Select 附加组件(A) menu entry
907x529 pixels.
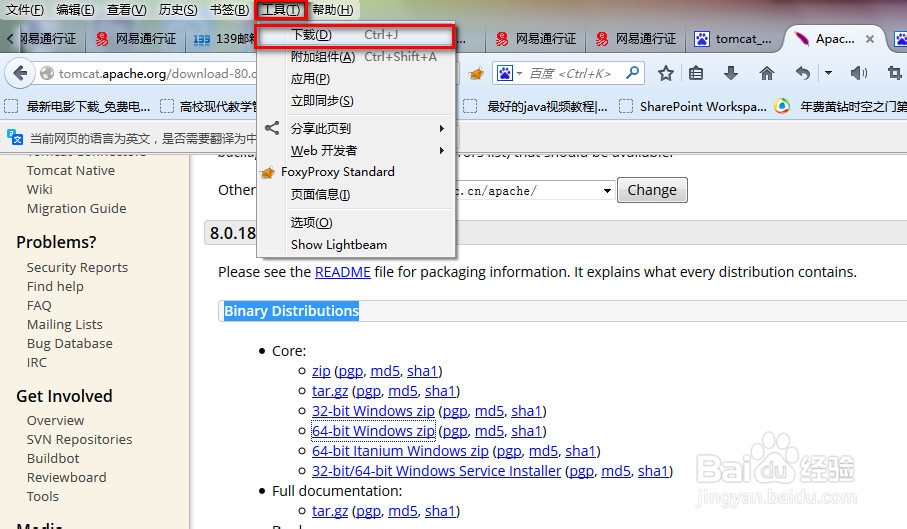[355, 57]
